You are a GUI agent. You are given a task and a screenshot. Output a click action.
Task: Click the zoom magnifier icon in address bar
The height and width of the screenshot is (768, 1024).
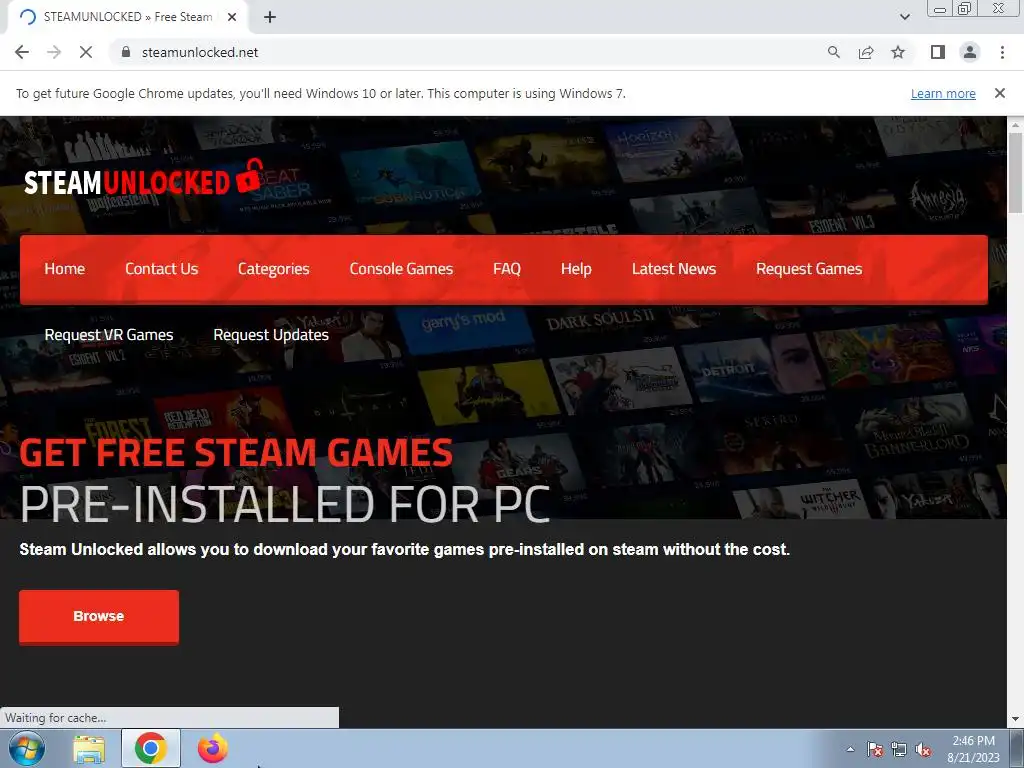(834, 52)
